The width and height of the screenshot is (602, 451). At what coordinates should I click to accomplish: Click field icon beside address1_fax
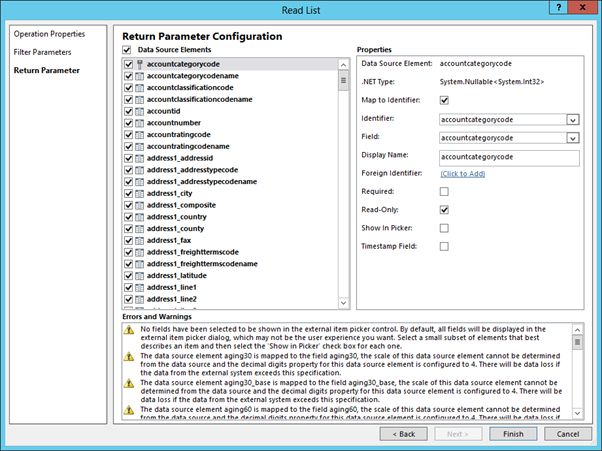pos(140,241)
